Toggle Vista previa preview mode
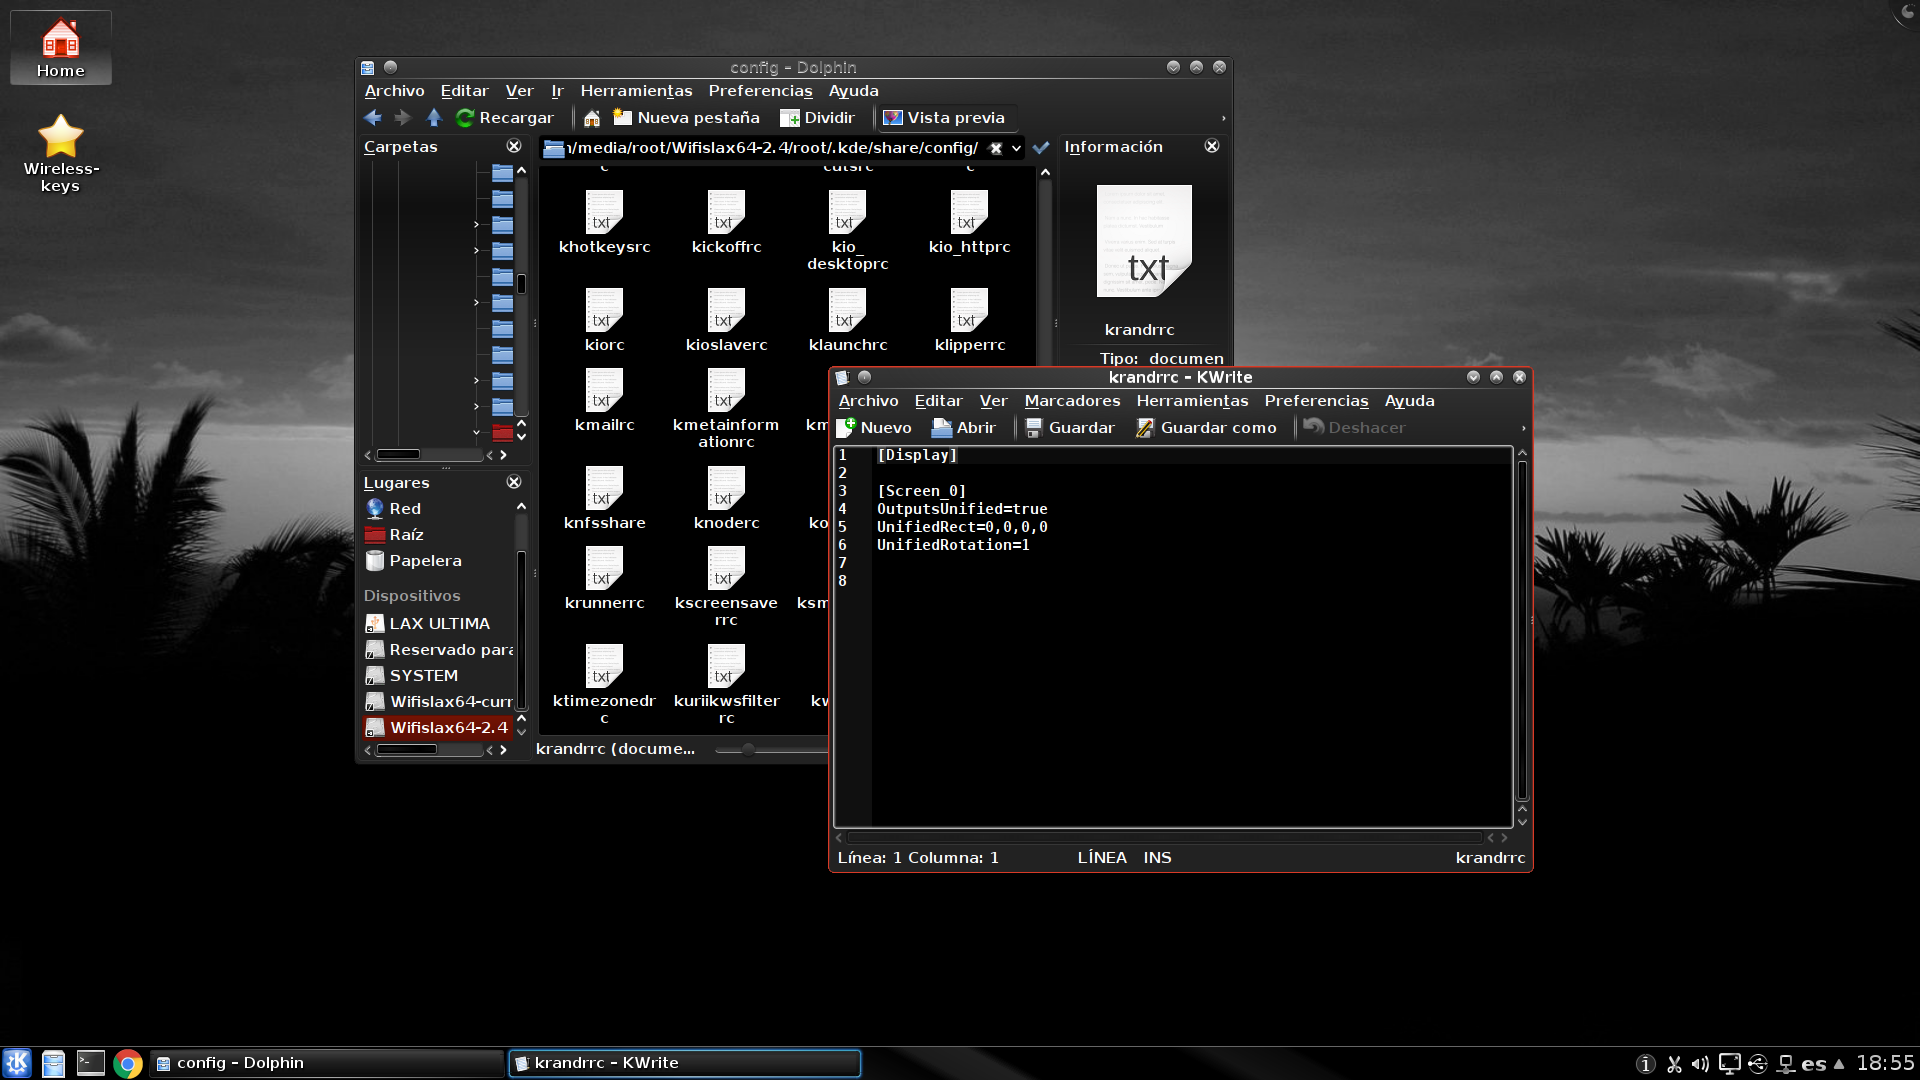The height and width of the screenshot is (1080, 1920). [x=943, y=118]
